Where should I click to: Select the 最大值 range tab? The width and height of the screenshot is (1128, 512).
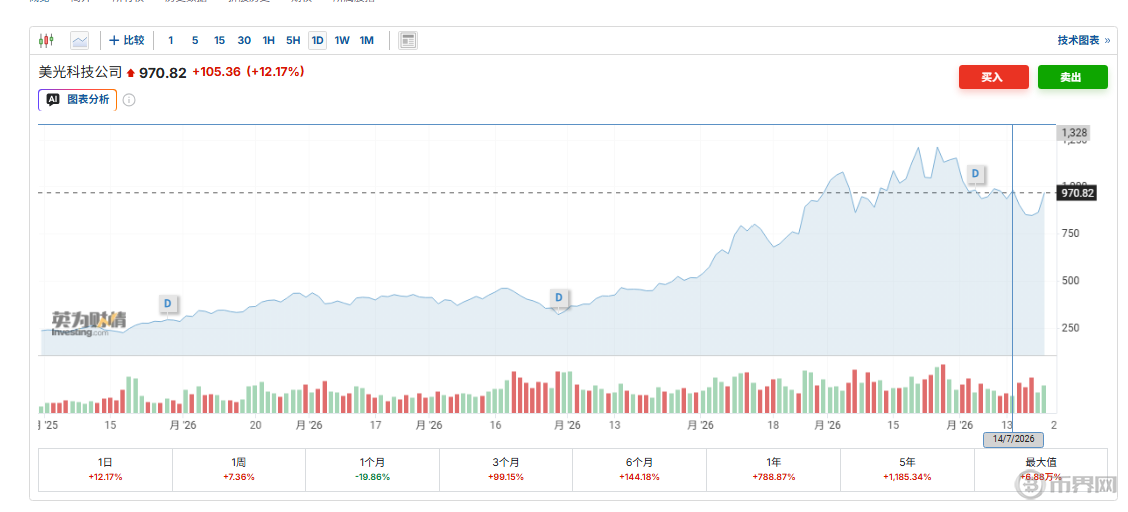pos(1041,470)
